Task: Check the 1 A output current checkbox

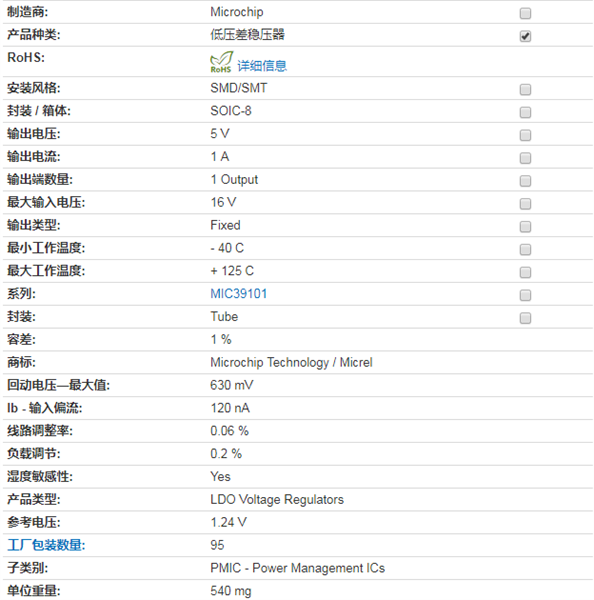Action: pos(525,158)
